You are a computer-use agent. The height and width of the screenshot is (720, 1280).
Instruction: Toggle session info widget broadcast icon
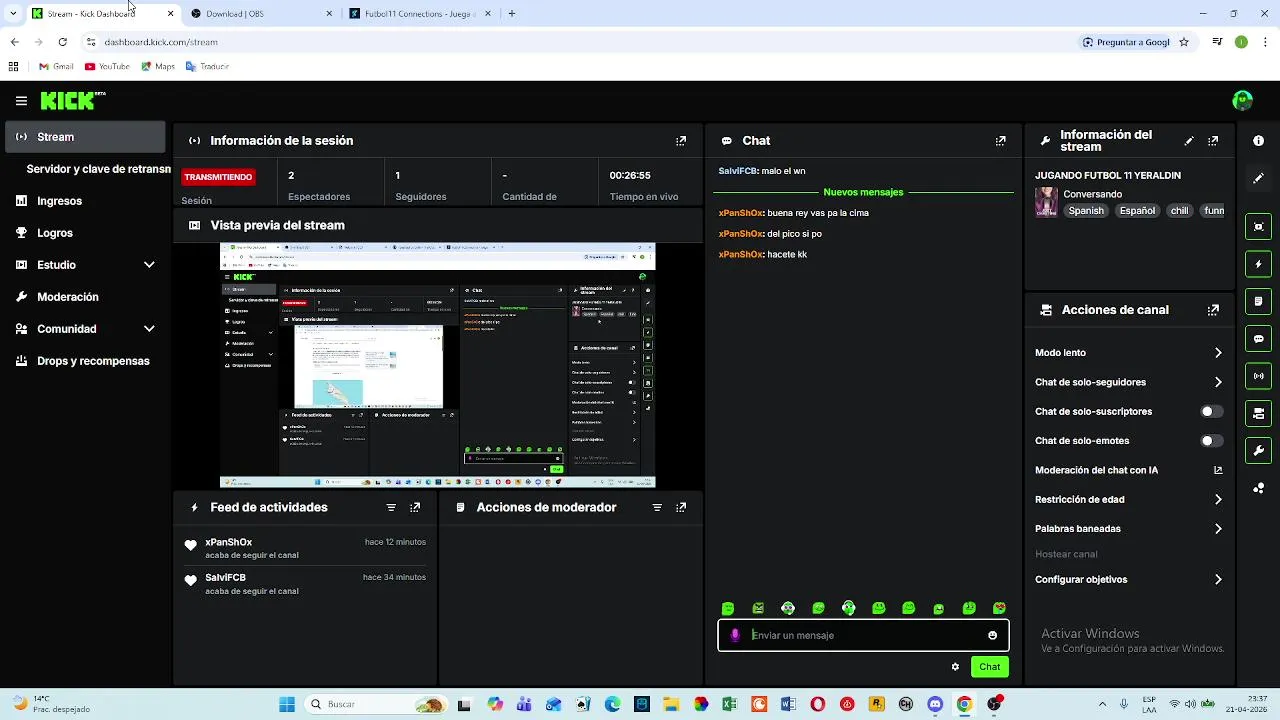coord(1259,376)
